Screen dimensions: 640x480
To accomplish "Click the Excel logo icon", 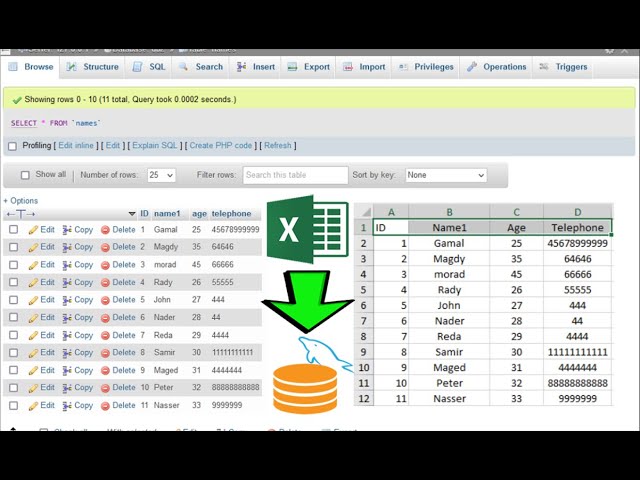I will coord(307,229).
